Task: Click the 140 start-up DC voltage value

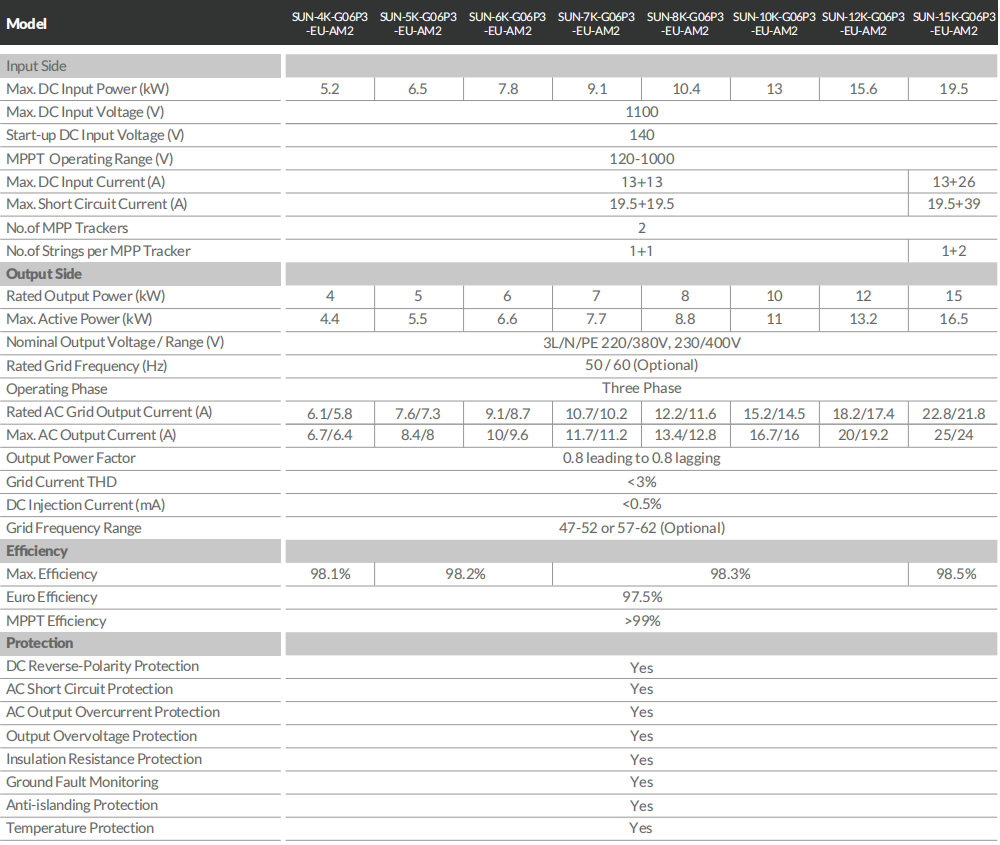Action: pyautogui.click(x=642, y=135)
